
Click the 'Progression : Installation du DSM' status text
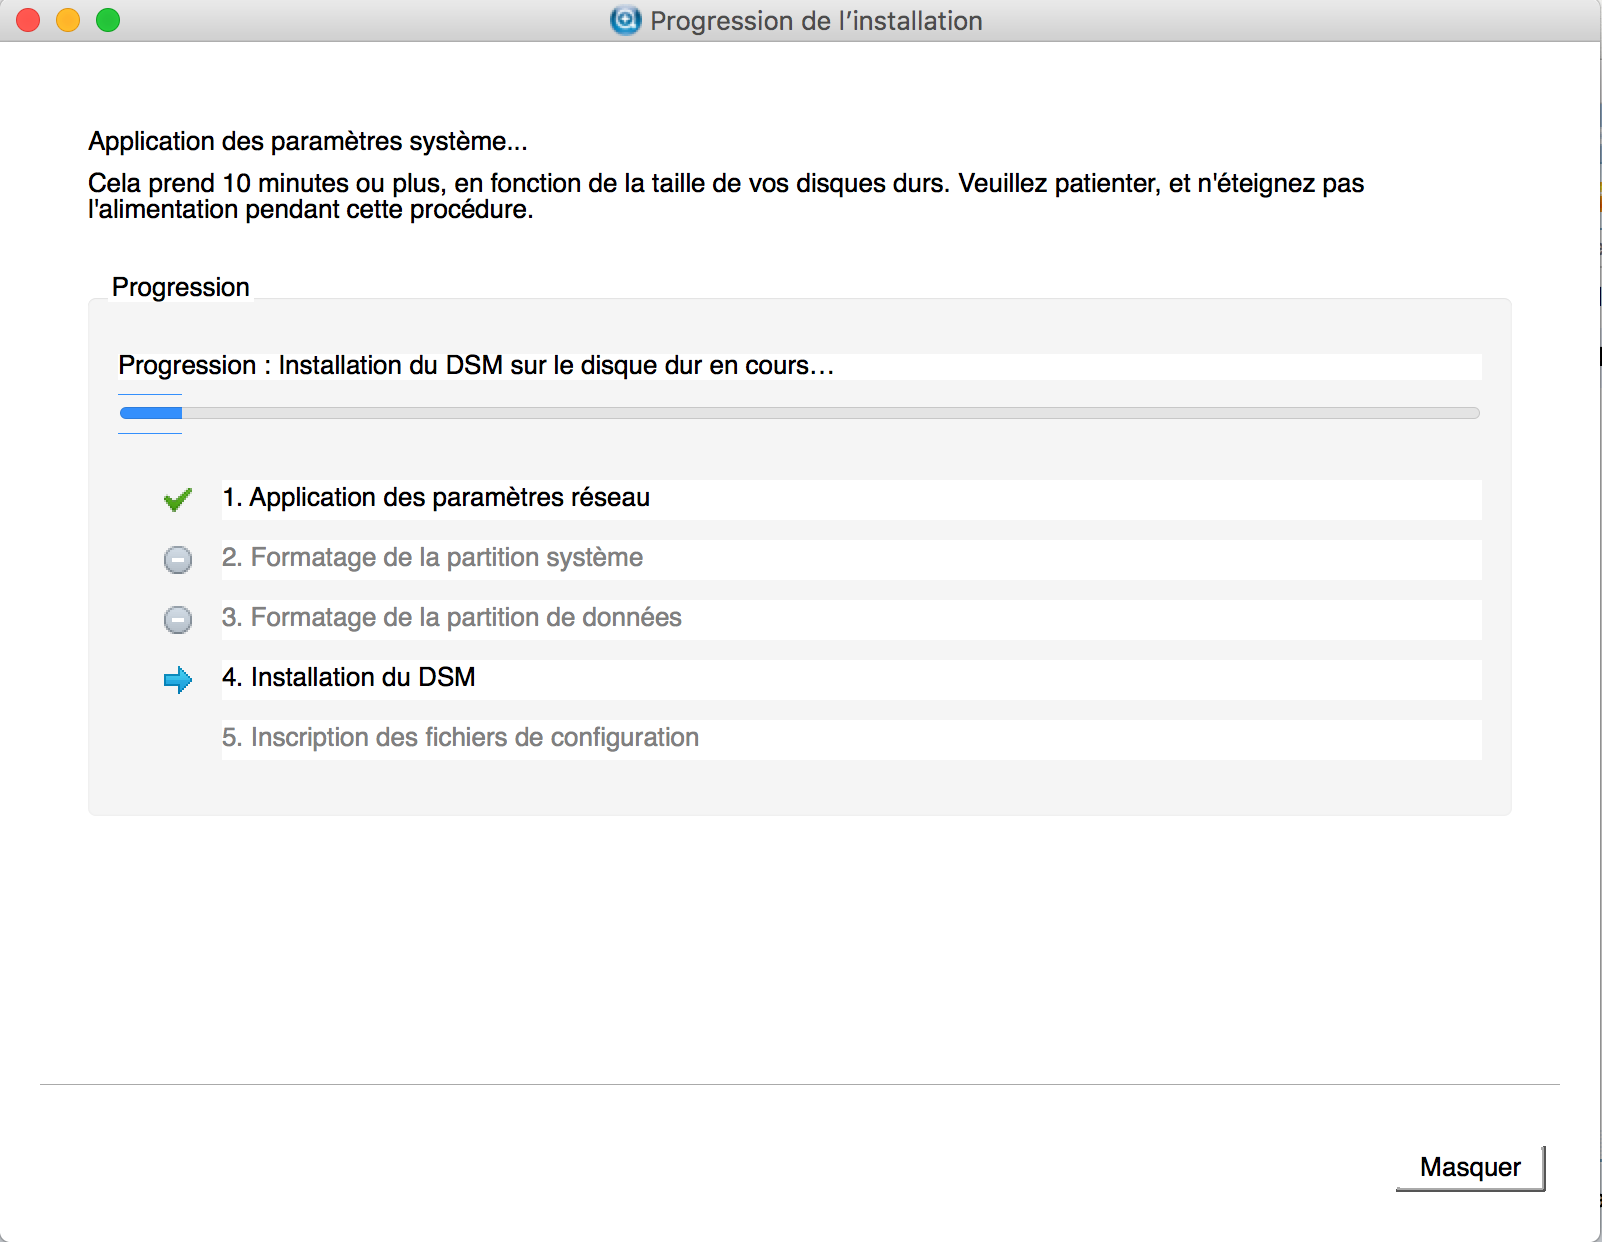click(x=476, y=366)
